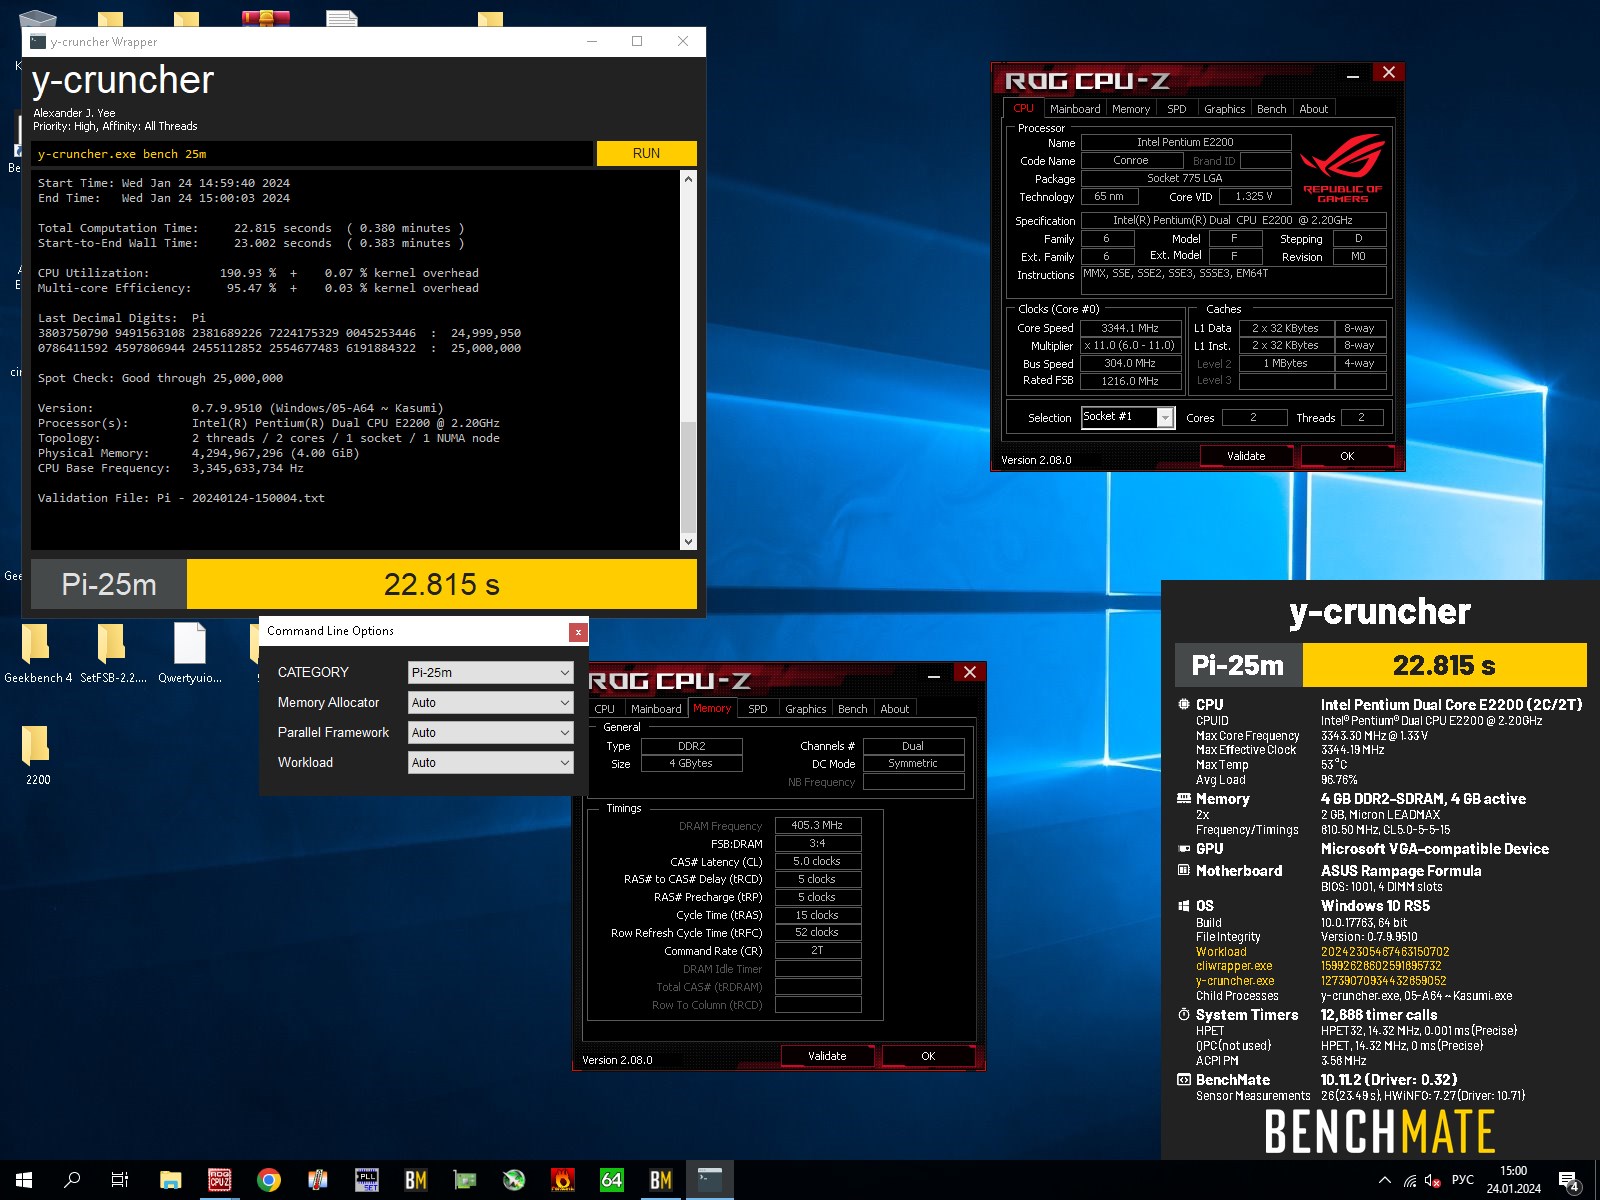The height and width of the screenshot is (1200, 1600).
Task: Click the first BM BenchMate taskbar icon
Action: tap(416, 1180)
